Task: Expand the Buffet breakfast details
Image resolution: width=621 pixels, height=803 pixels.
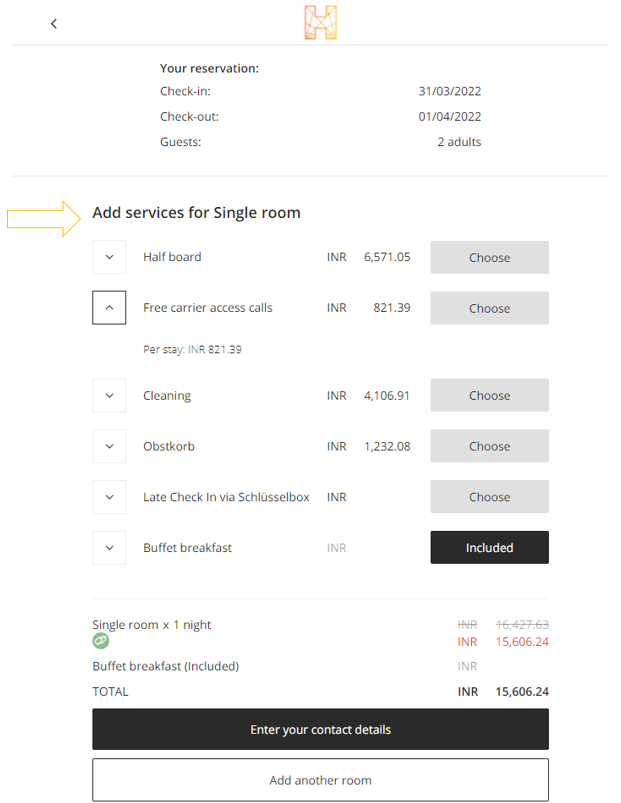Action: 109,547
